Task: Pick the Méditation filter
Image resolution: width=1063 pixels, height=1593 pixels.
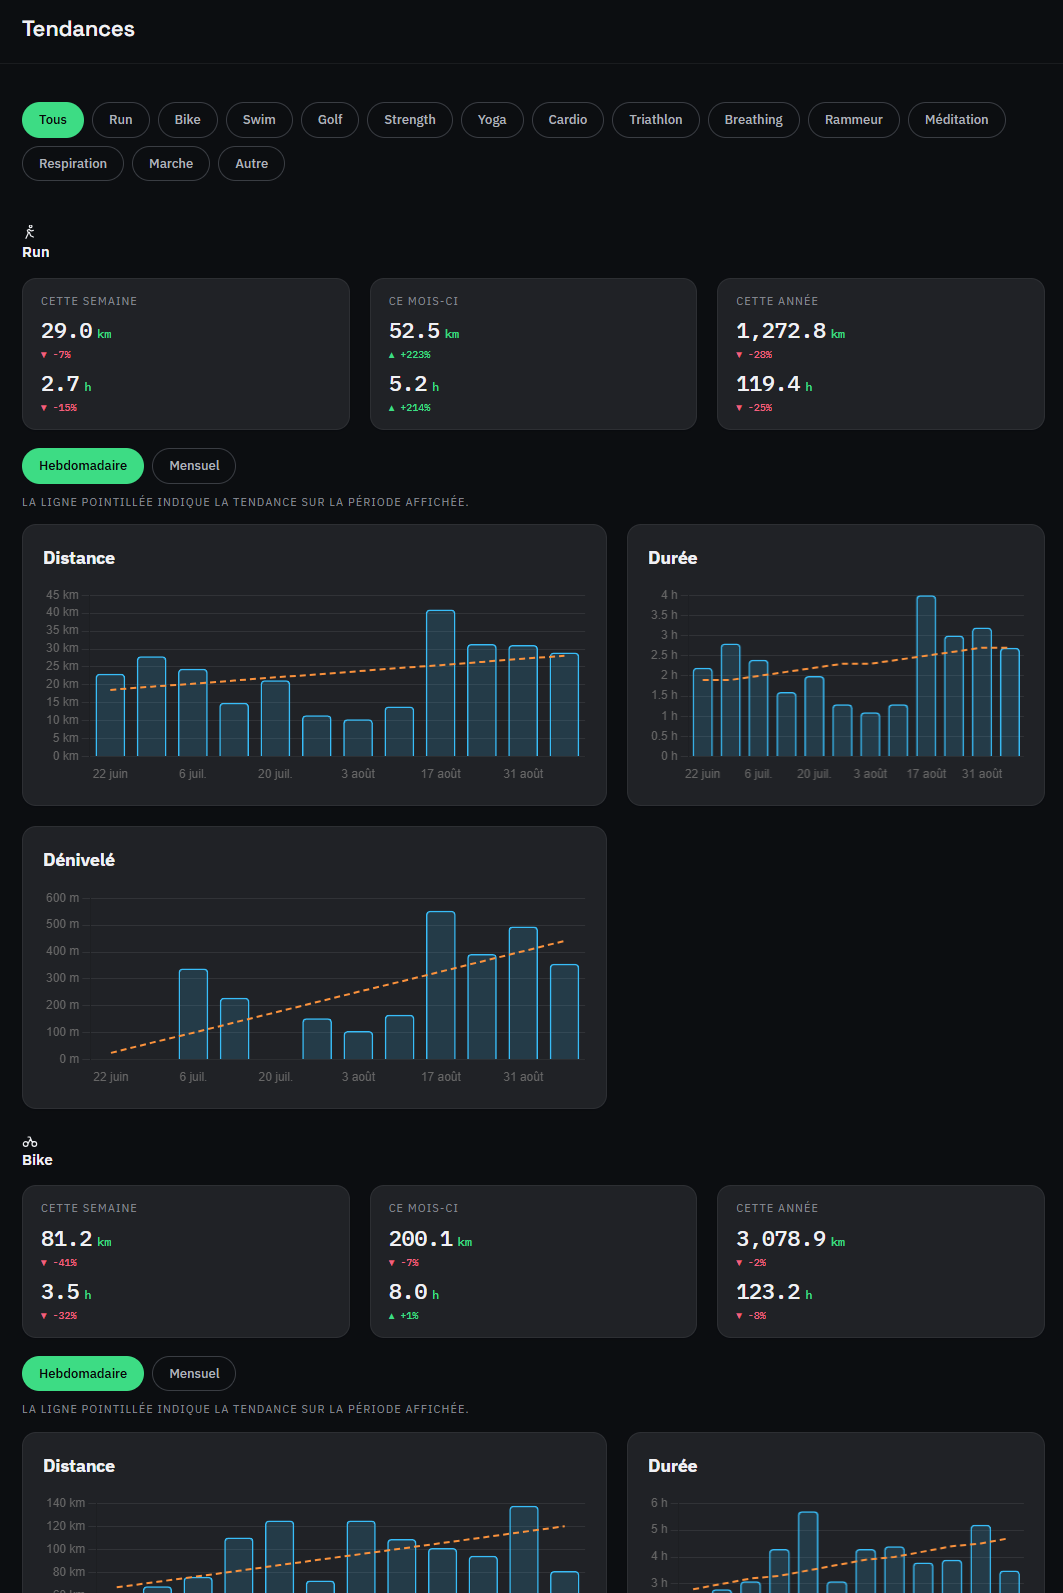Action: pyautogui.click(x=957, y=120)
